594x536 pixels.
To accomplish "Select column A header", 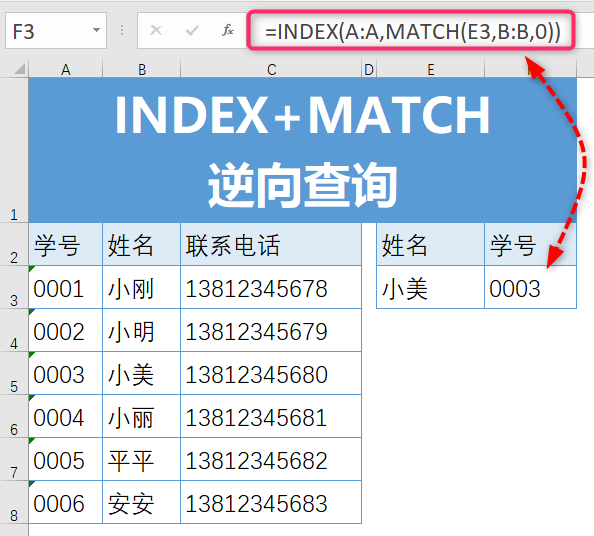I will 66,69.
